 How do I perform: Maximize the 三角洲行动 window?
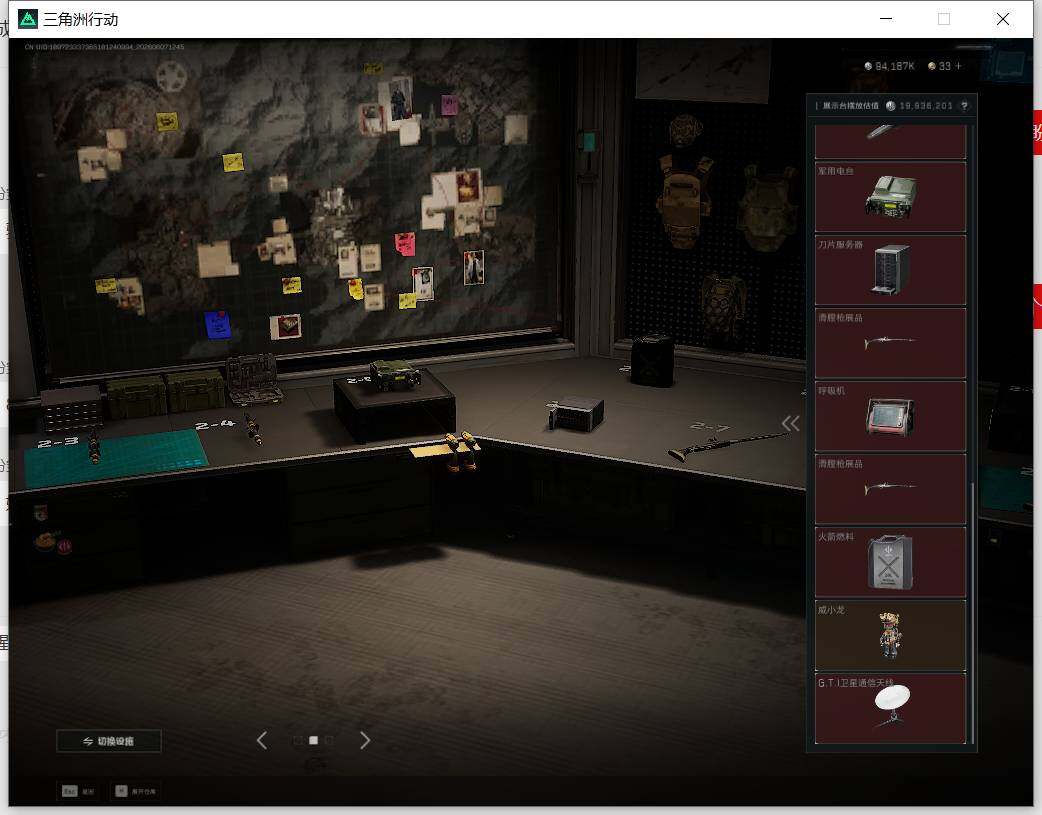coord(944,19)
